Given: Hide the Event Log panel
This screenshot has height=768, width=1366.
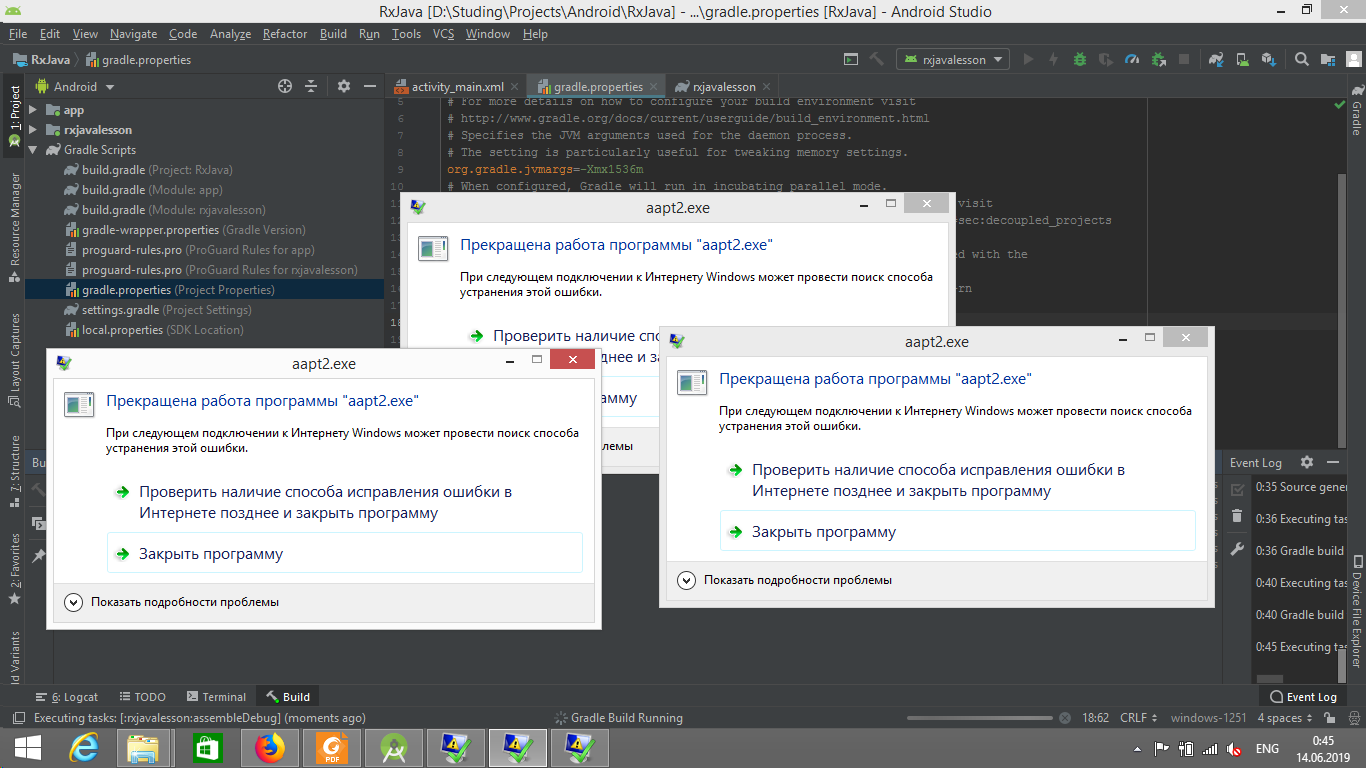Looking at the screenshot, I should click(1332, 462).
